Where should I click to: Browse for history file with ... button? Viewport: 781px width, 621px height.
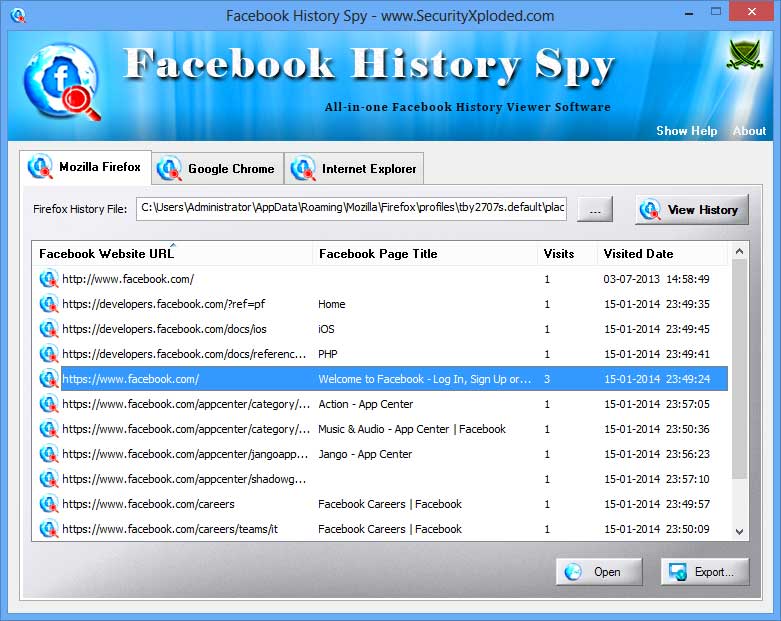[x=595, y=210]
